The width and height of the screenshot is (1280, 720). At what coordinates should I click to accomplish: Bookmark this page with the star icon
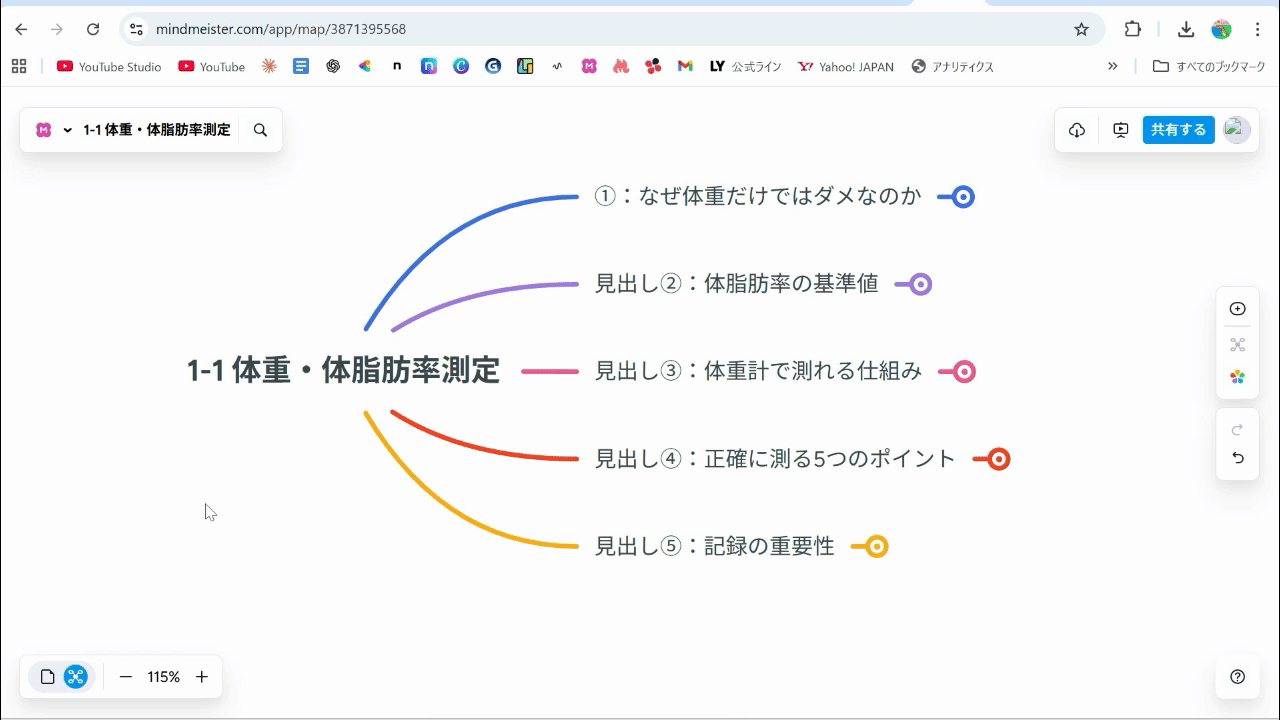click(1081, 29)
